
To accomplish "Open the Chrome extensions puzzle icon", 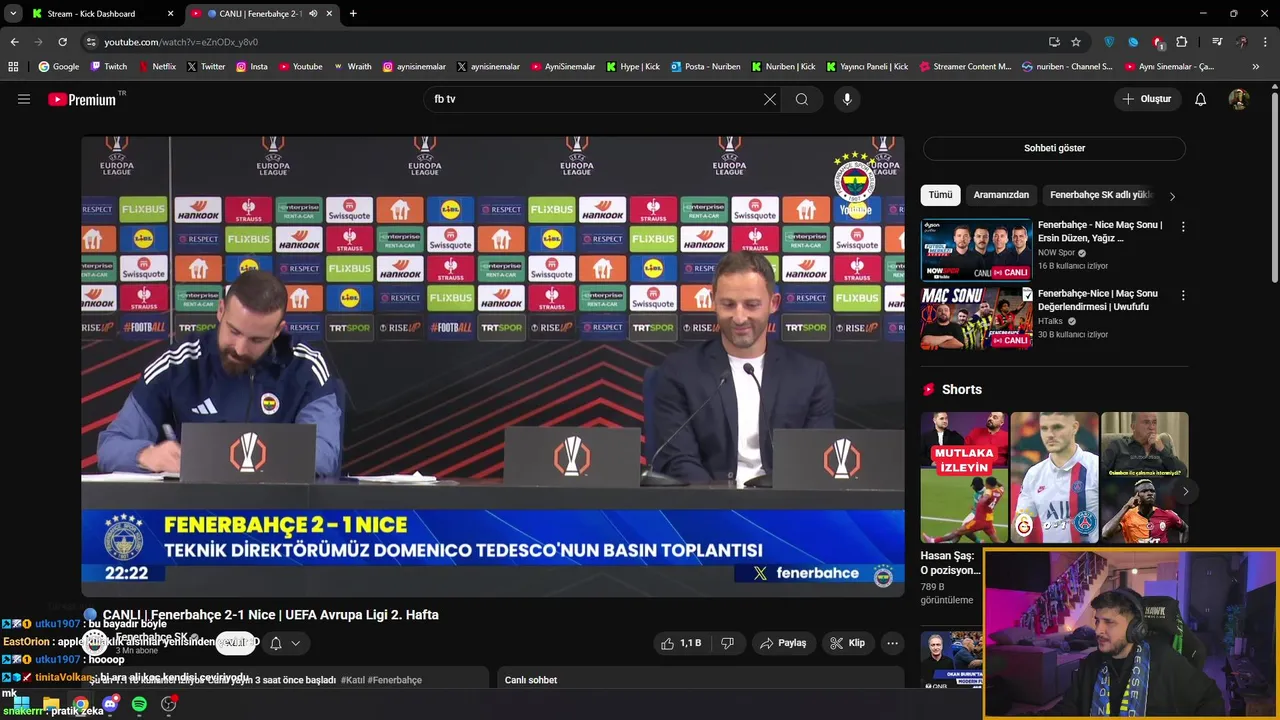I will point(1182,42).
